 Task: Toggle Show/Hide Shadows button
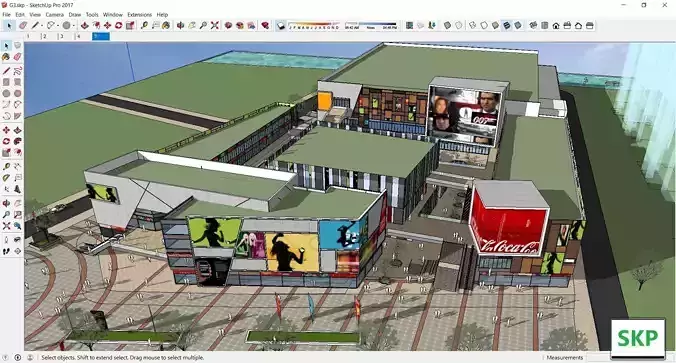(281, 25)
